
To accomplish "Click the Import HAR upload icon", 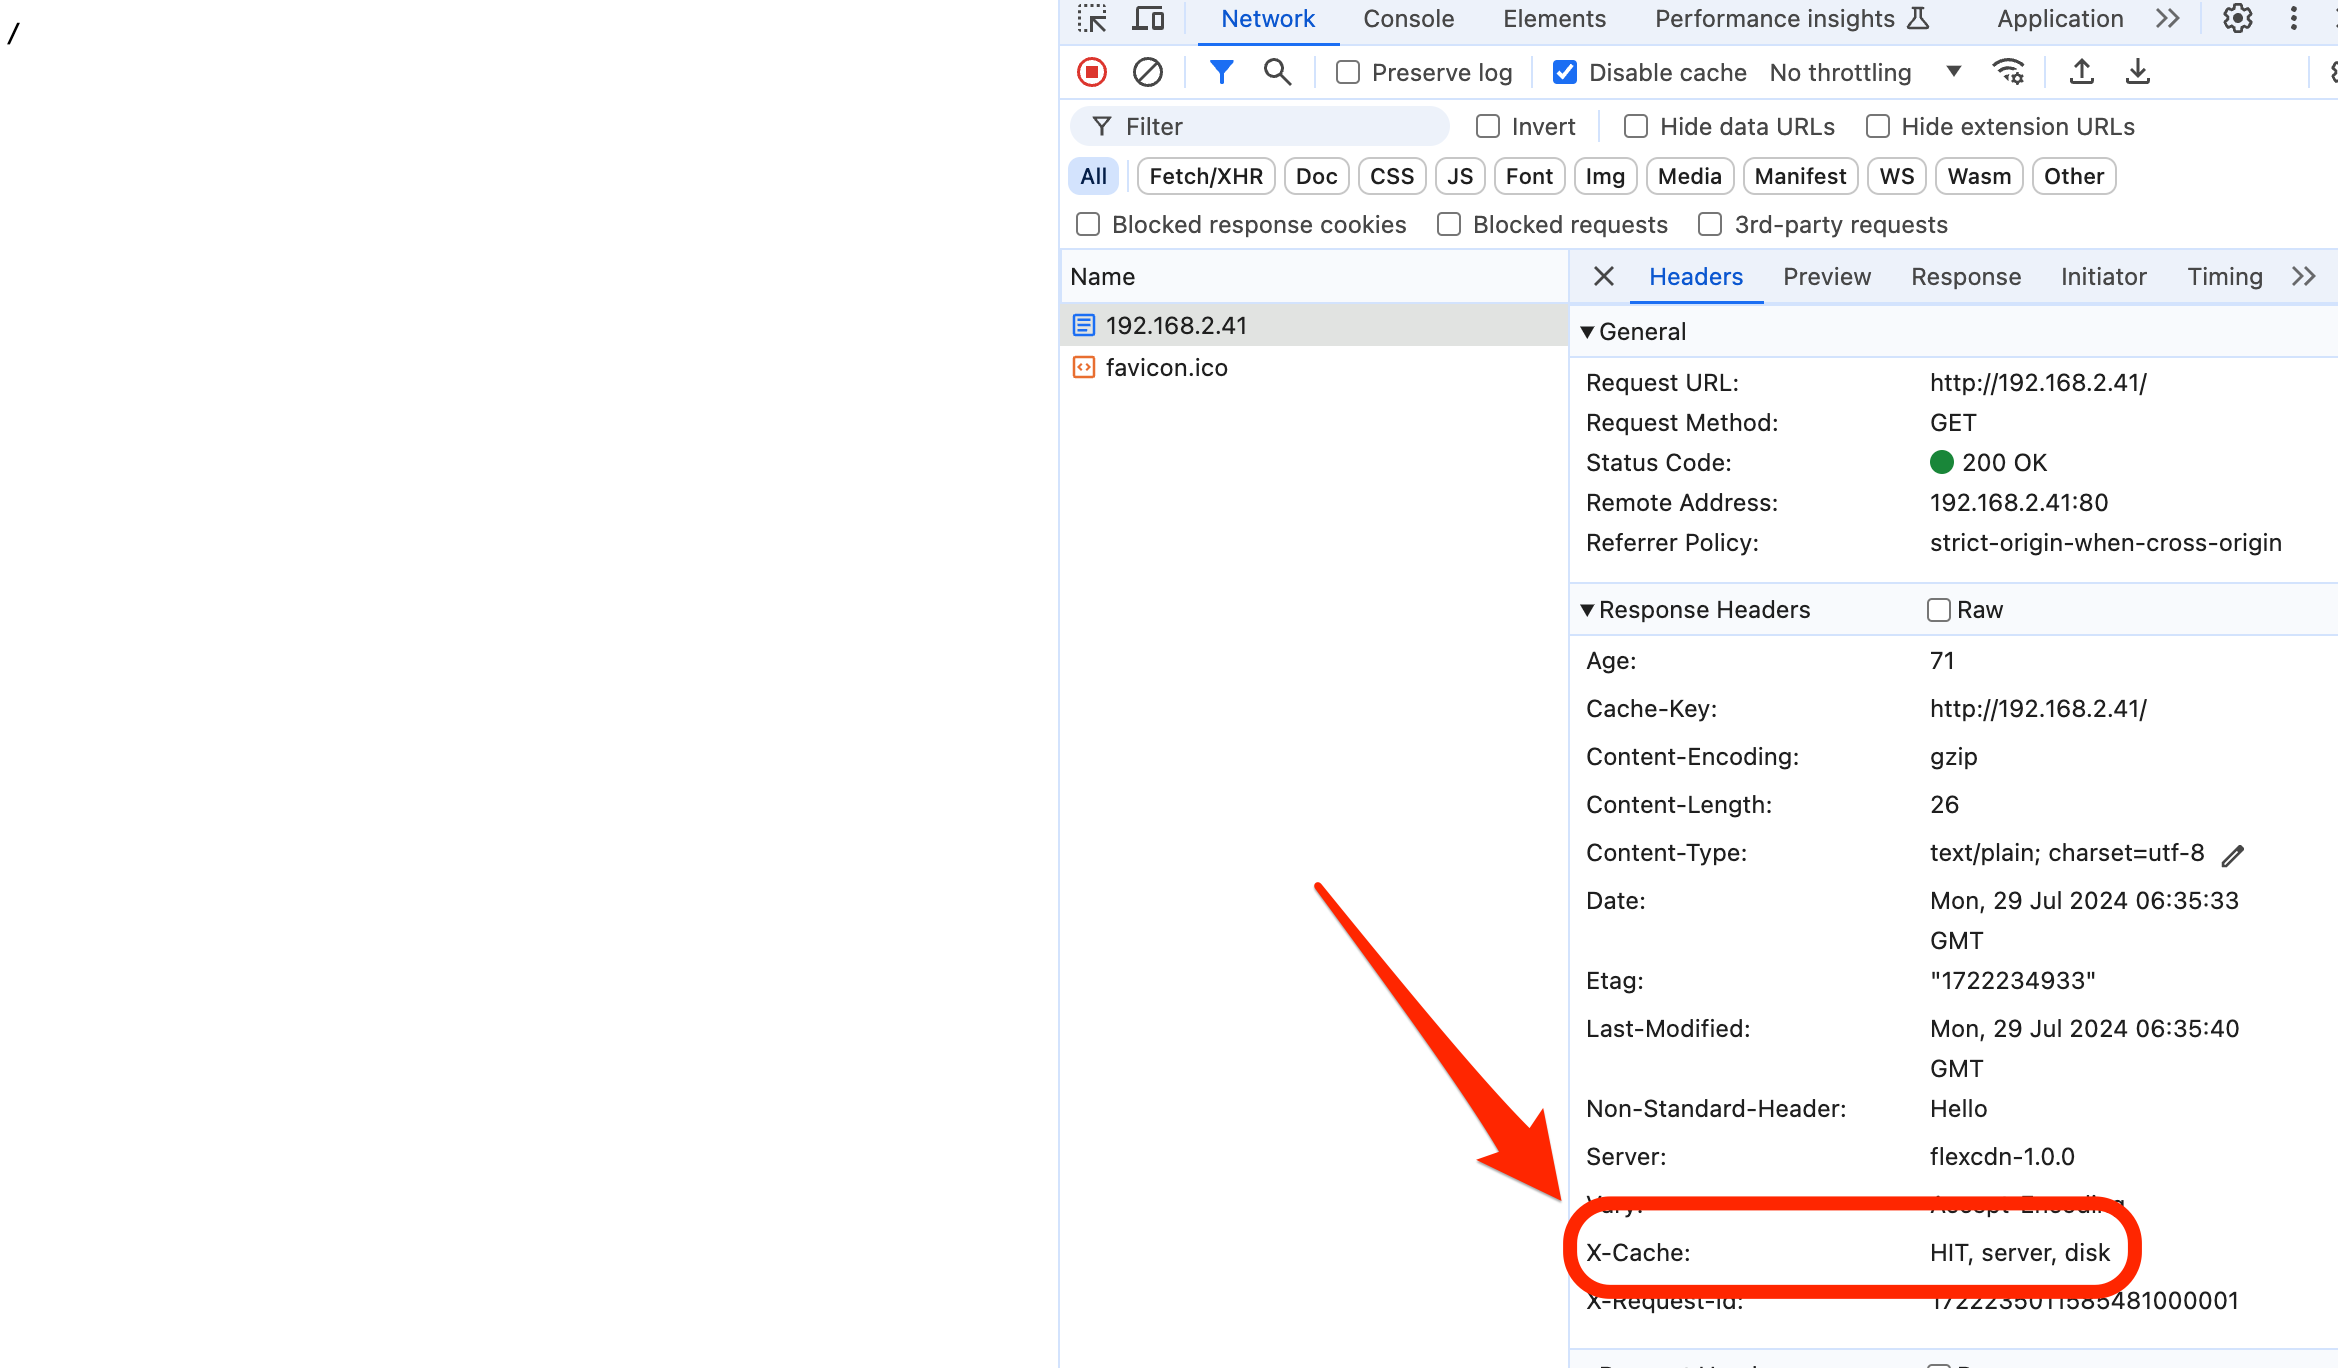I will [2082, 72].
